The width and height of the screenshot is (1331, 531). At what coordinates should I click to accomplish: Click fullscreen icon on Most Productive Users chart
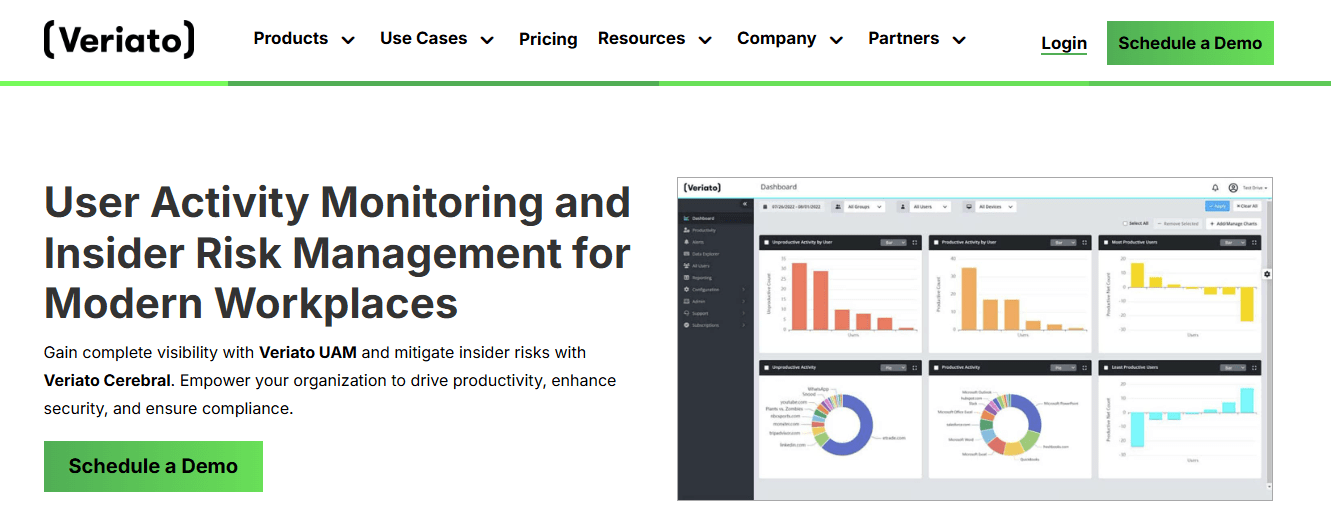click(1255, 242)
